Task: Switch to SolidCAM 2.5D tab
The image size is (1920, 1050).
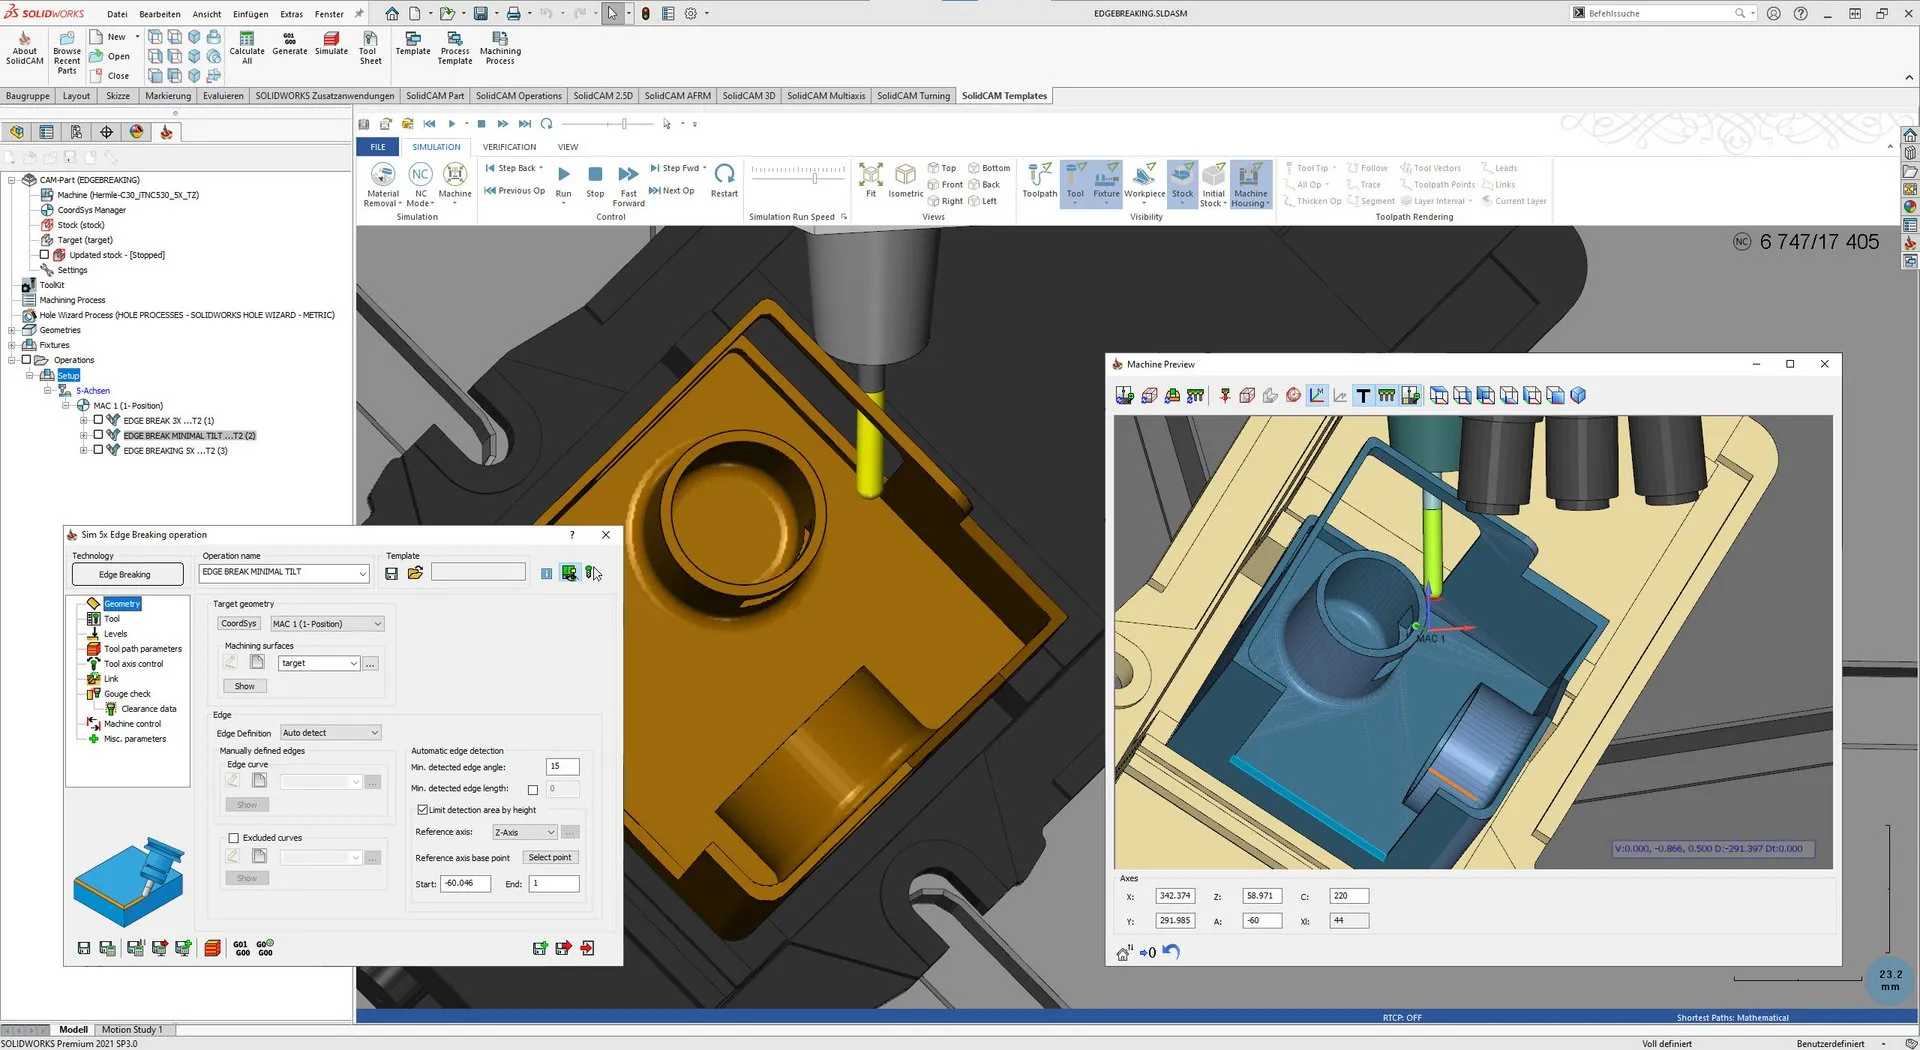Action: (x=603, y=96)
